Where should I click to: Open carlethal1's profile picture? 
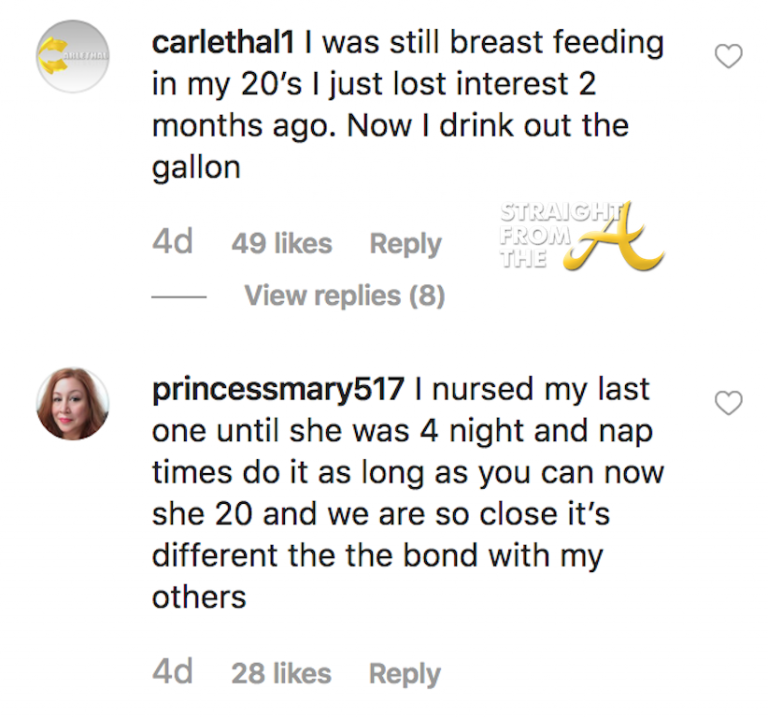[72, 56]
